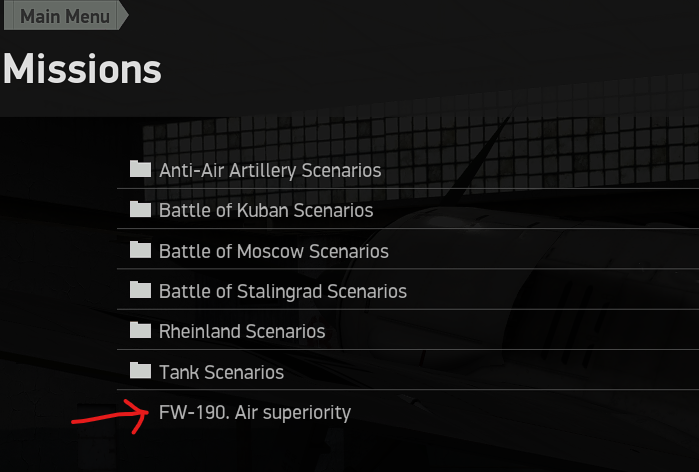The width and height of the screenshot is (699, 472).
Task: Click the Battle of Kuban folder icon
Action: (x=140, y=210)
